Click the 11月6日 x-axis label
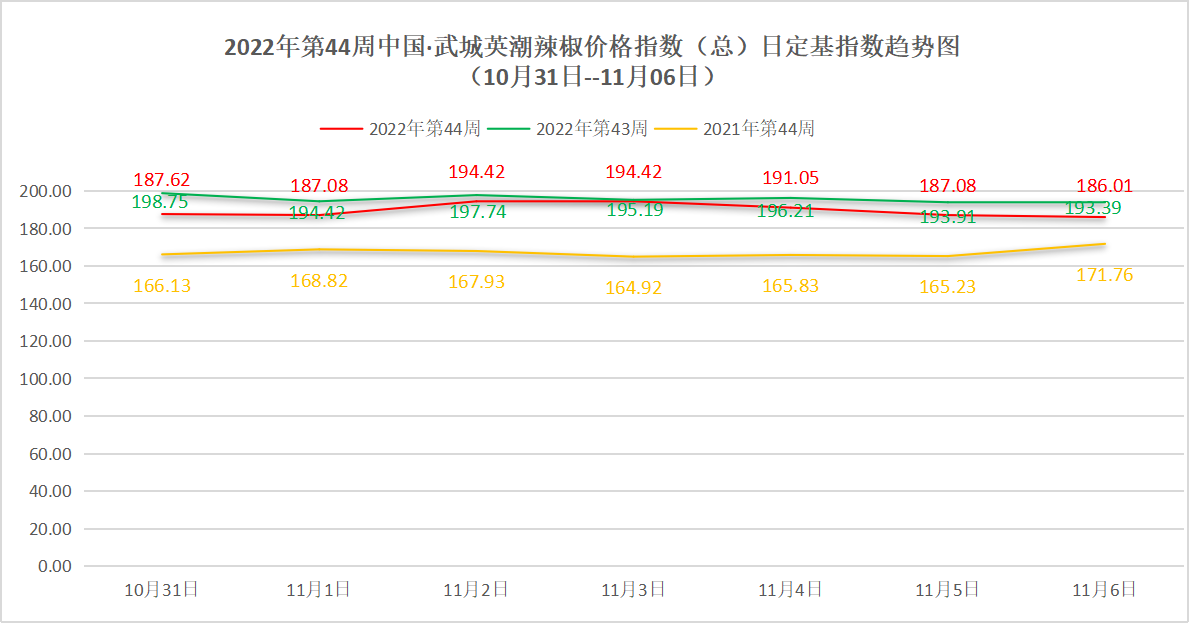 [1104, 590]
